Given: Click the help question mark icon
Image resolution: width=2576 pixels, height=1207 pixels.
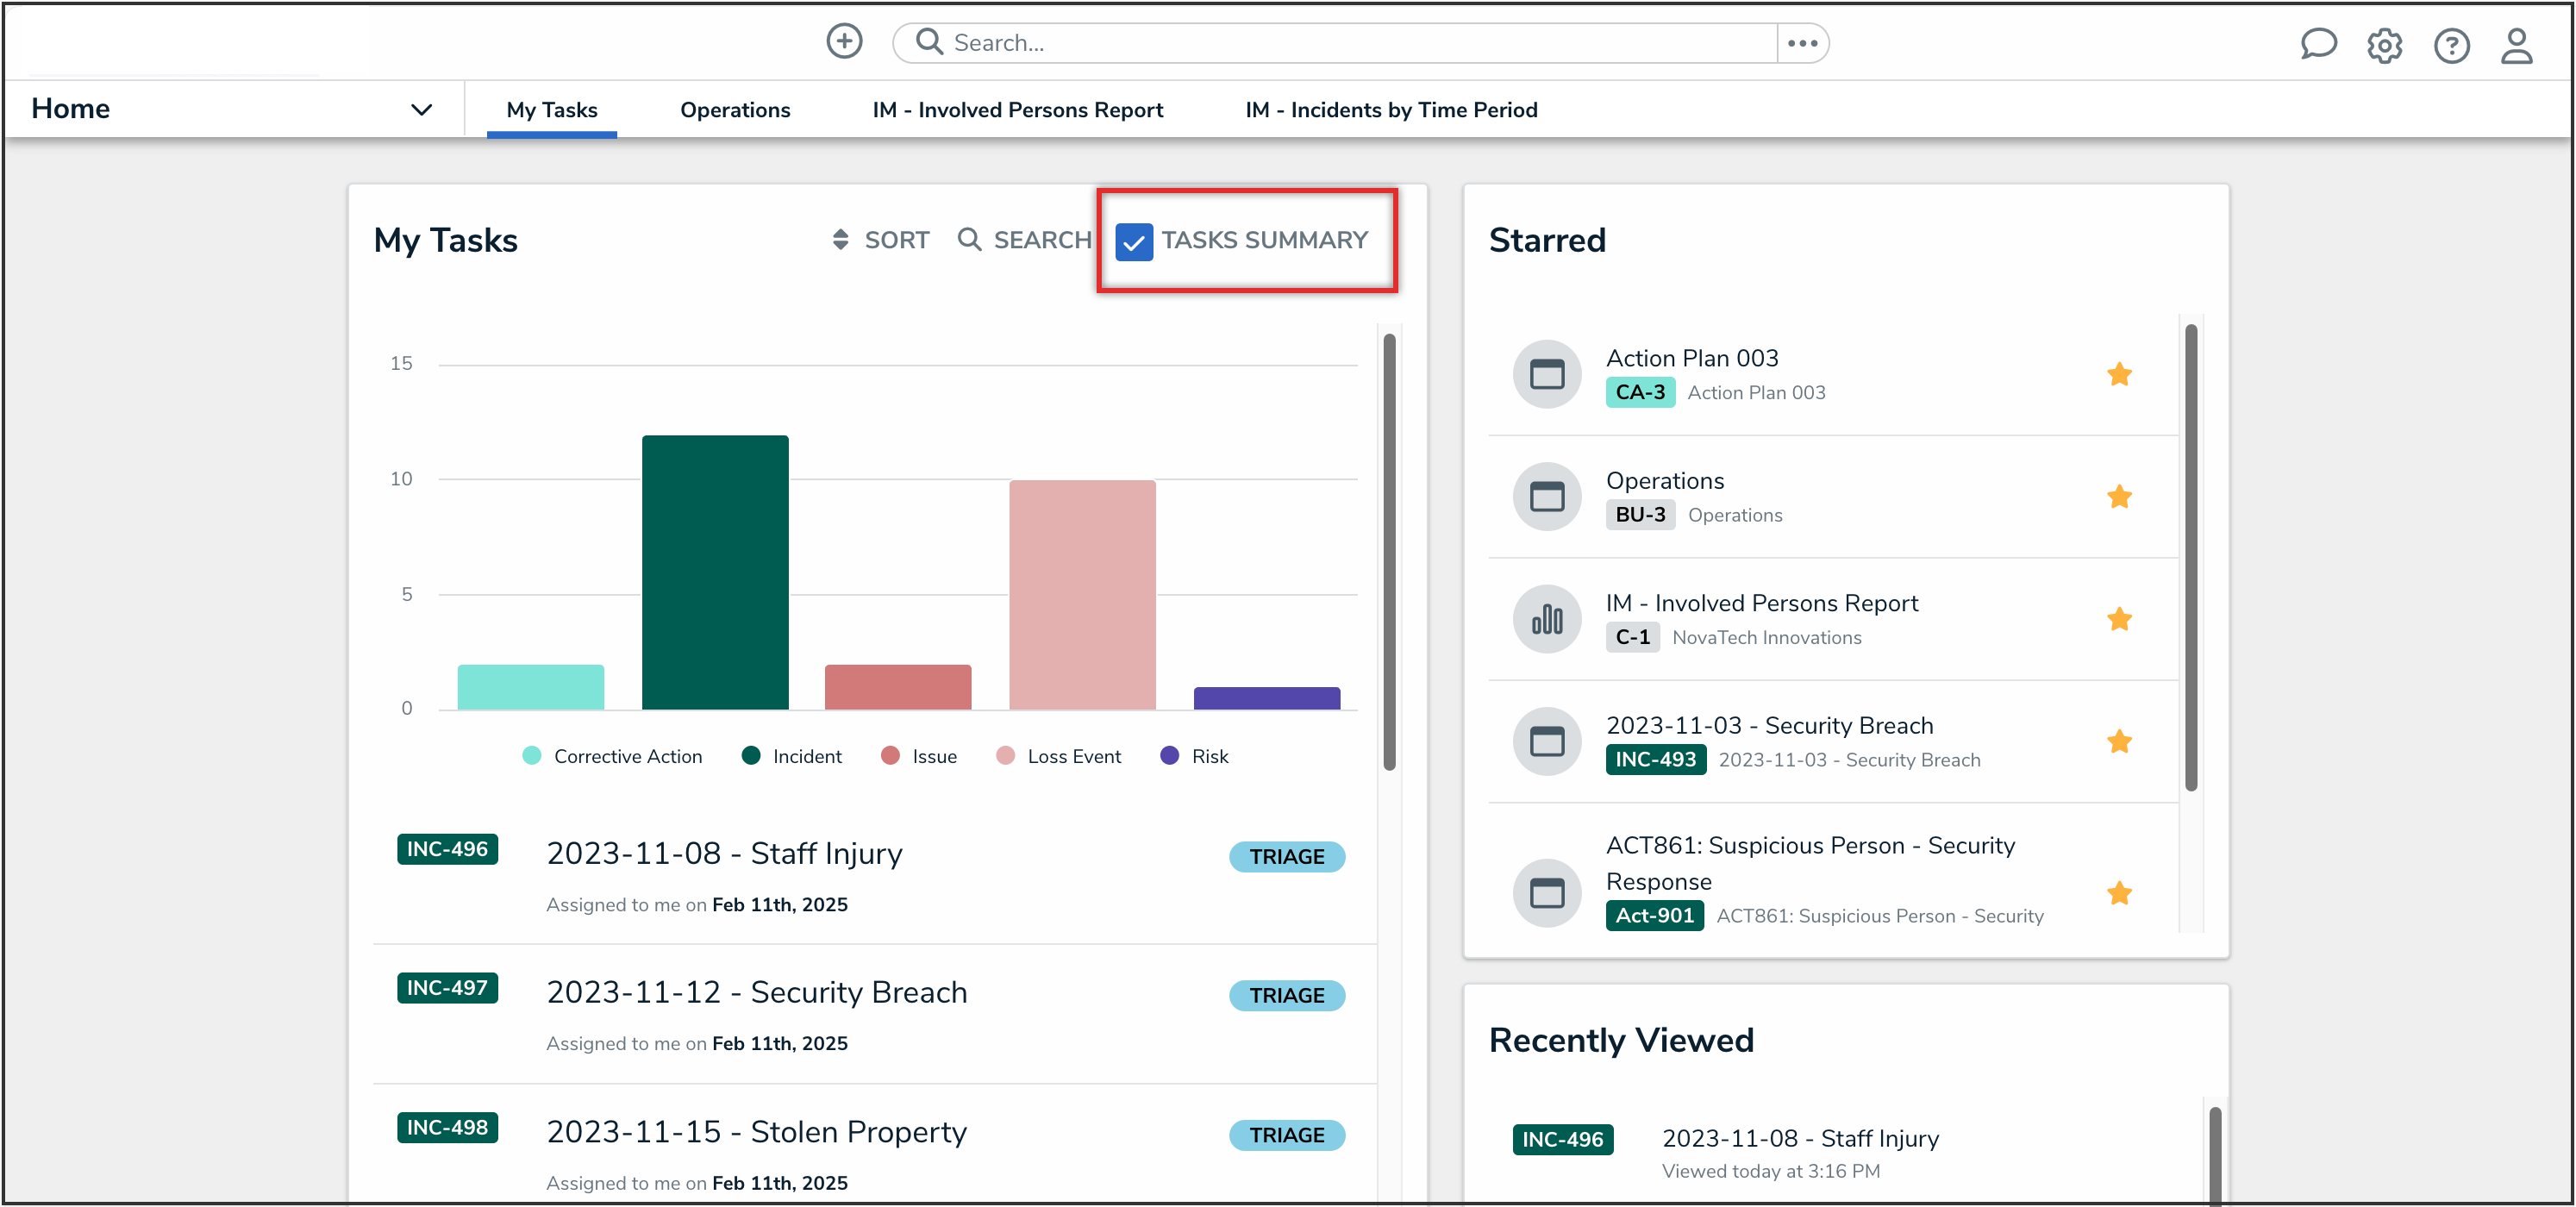Looking at the screenshot, I should coord(2451,46).
